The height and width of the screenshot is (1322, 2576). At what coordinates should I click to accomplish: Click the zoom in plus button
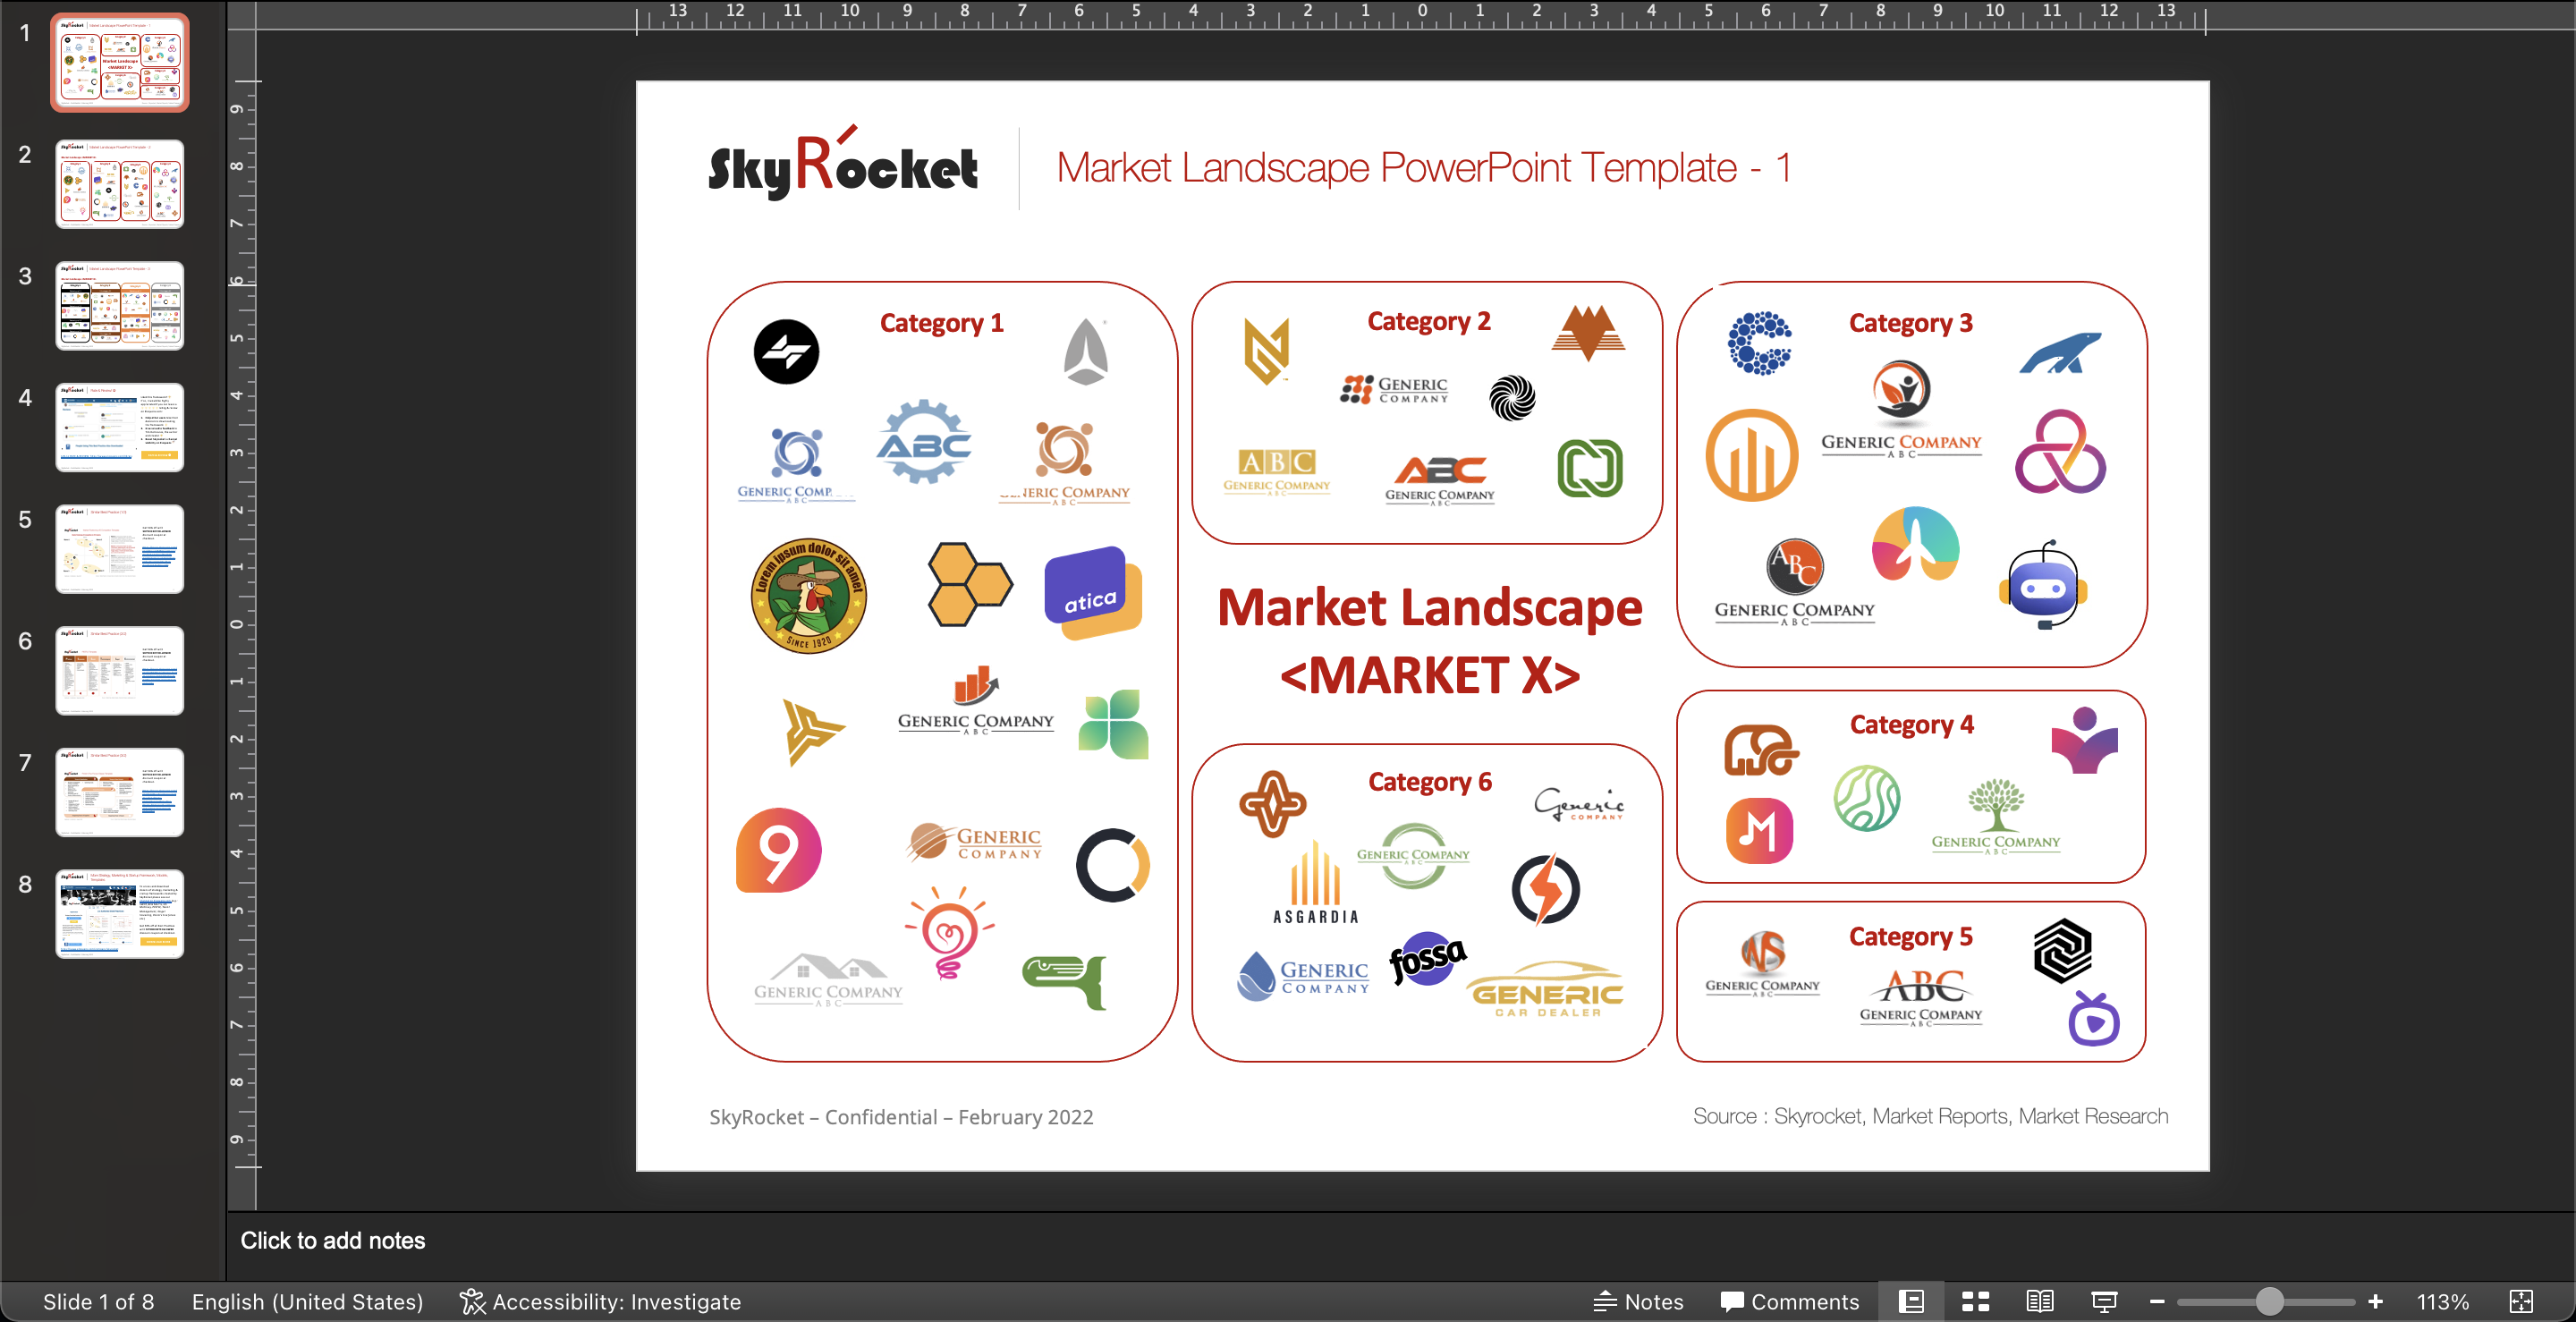[2376, 1301]
